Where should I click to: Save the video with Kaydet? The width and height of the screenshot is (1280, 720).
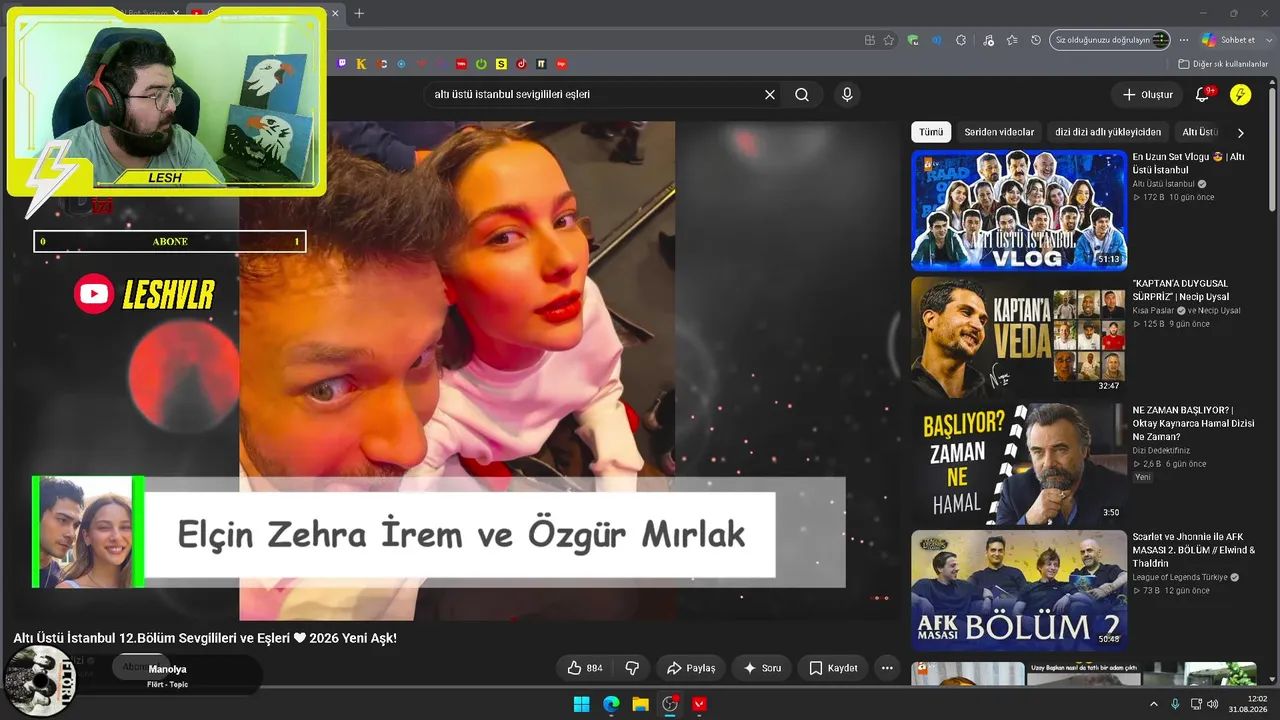click(834, 668)
